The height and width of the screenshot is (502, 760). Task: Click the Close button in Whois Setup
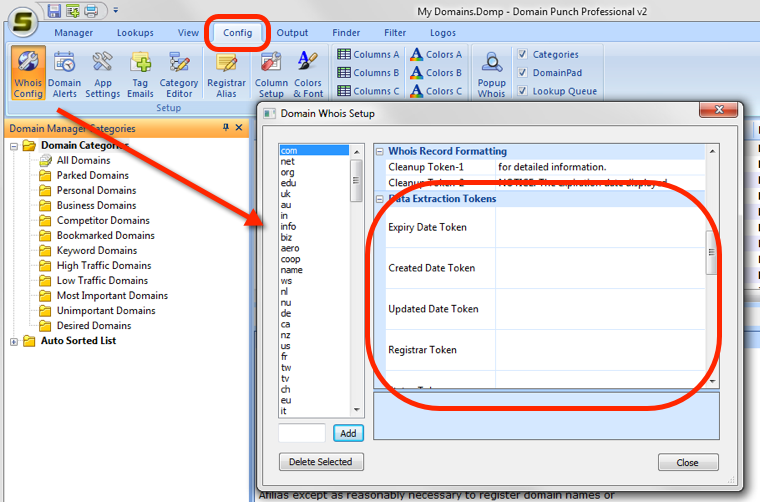pyautogui.click(x=688, y=462)
